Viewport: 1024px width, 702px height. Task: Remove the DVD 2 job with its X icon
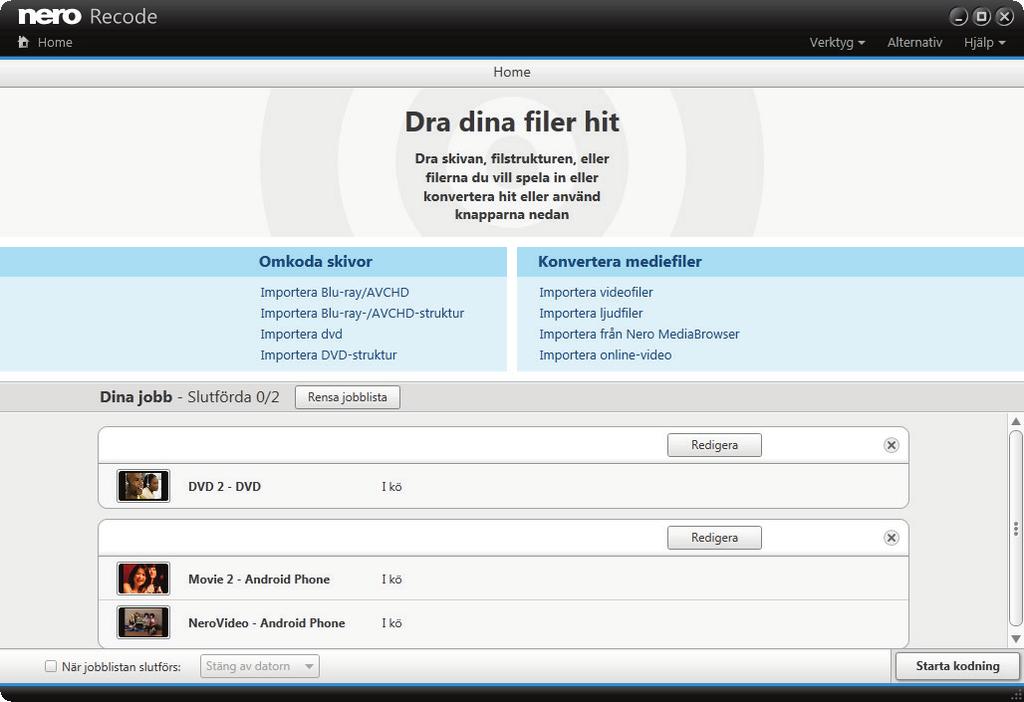click(891, 445)
